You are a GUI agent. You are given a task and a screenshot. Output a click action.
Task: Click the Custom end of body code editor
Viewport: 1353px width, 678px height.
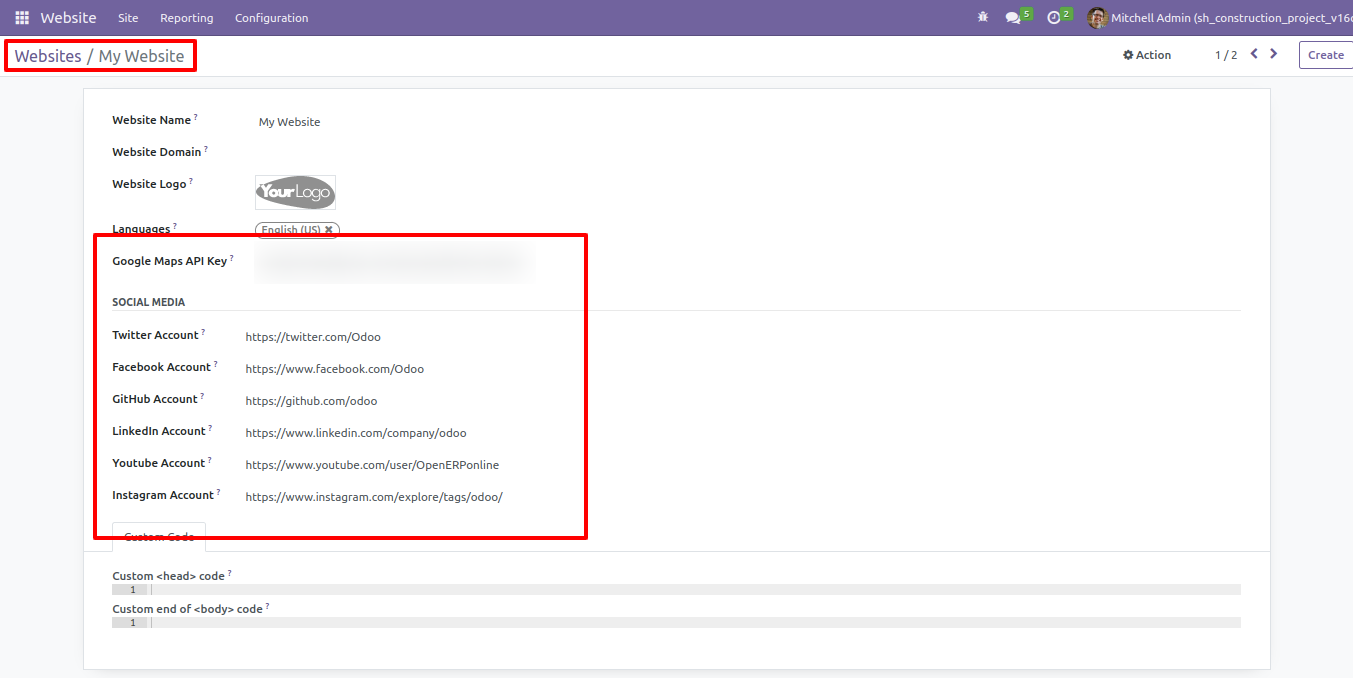[x=676, y=622]
